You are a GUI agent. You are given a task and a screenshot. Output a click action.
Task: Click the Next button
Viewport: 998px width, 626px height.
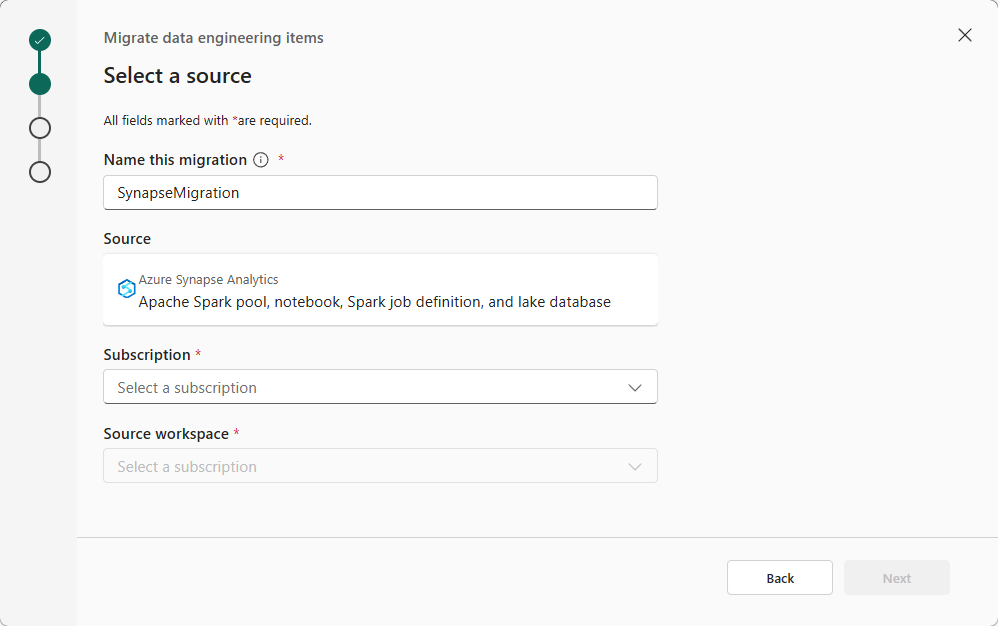pos(897,578)
